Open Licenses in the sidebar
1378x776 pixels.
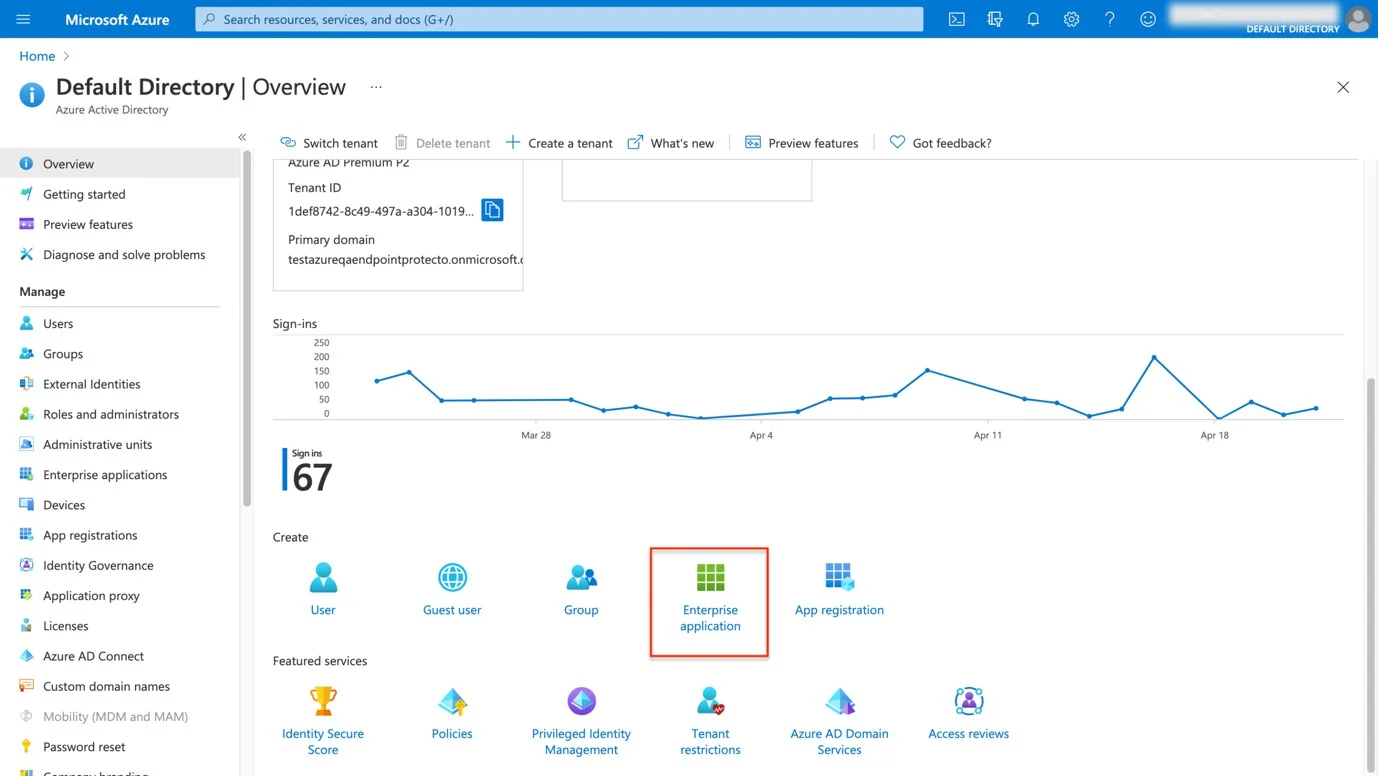click(120, 626)
